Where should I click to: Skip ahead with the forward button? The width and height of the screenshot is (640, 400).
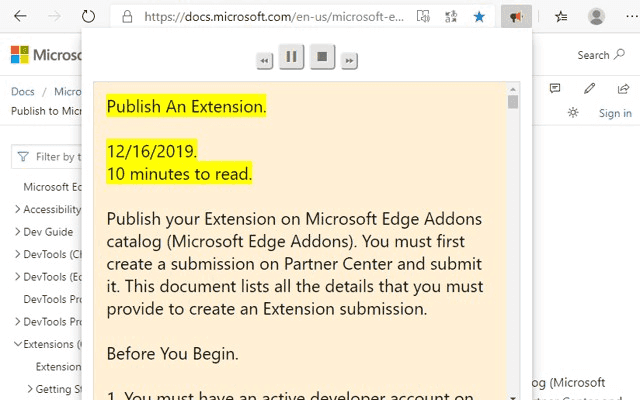click(349, 61)
